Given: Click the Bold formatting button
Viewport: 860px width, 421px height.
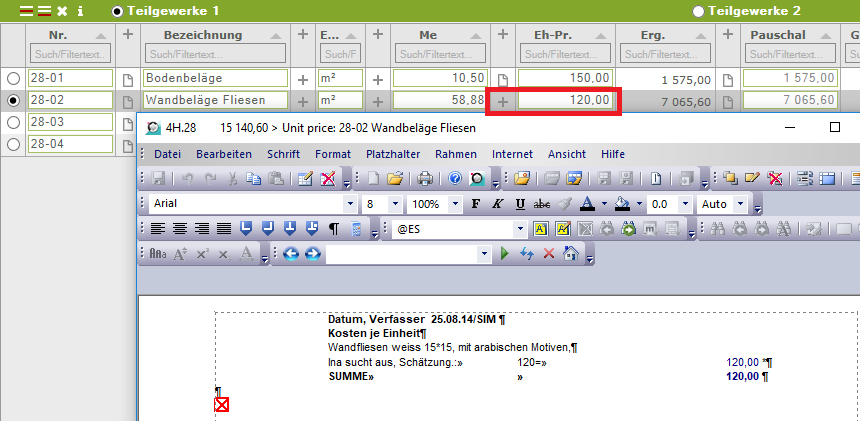Looking at the screenshot, I should (x=476, y=204).
